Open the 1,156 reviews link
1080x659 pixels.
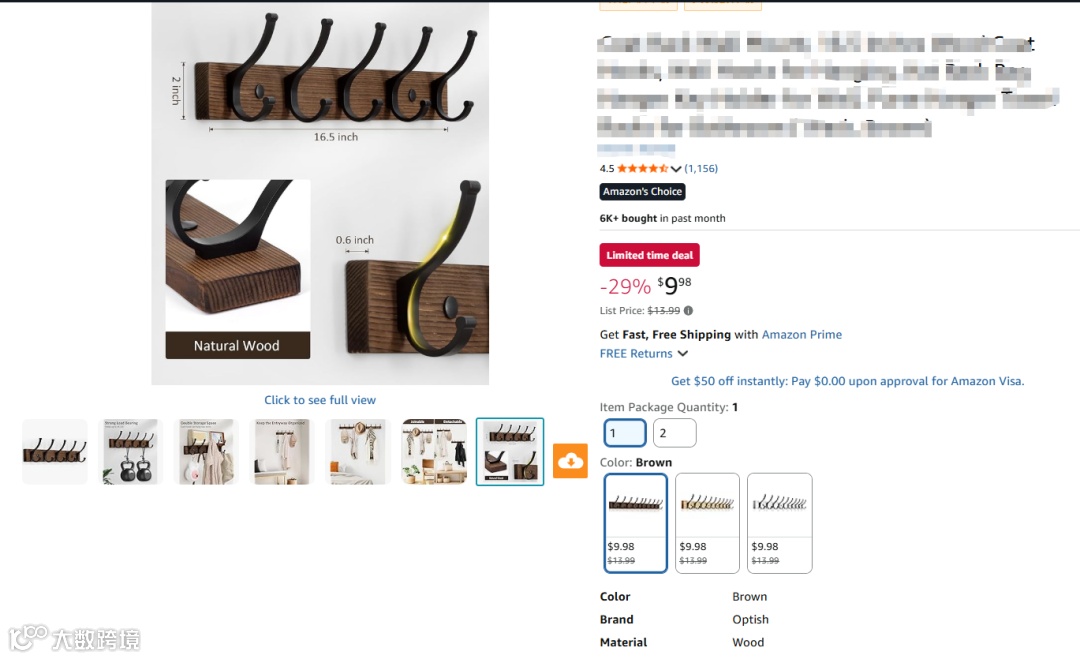(701, 168)
